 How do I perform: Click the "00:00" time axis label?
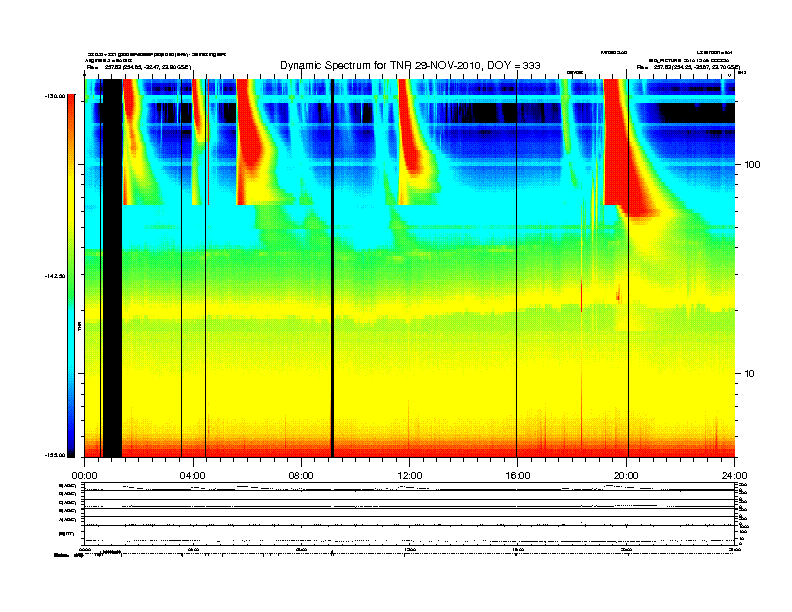(x=84, y=476)
